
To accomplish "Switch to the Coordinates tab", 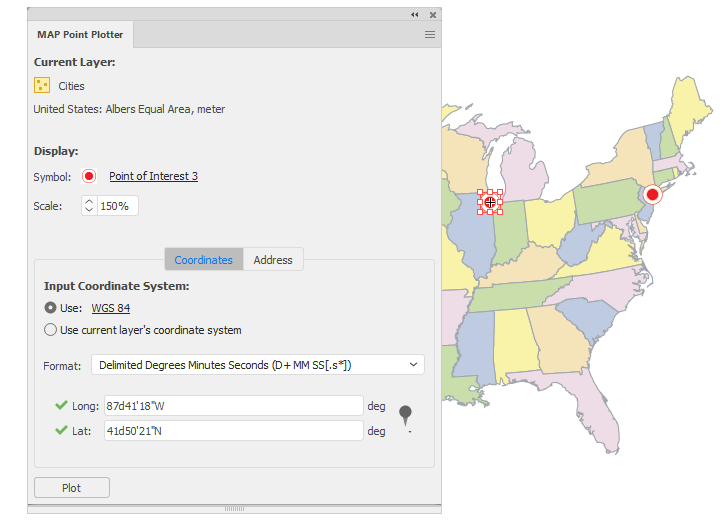I will point(203,260).
